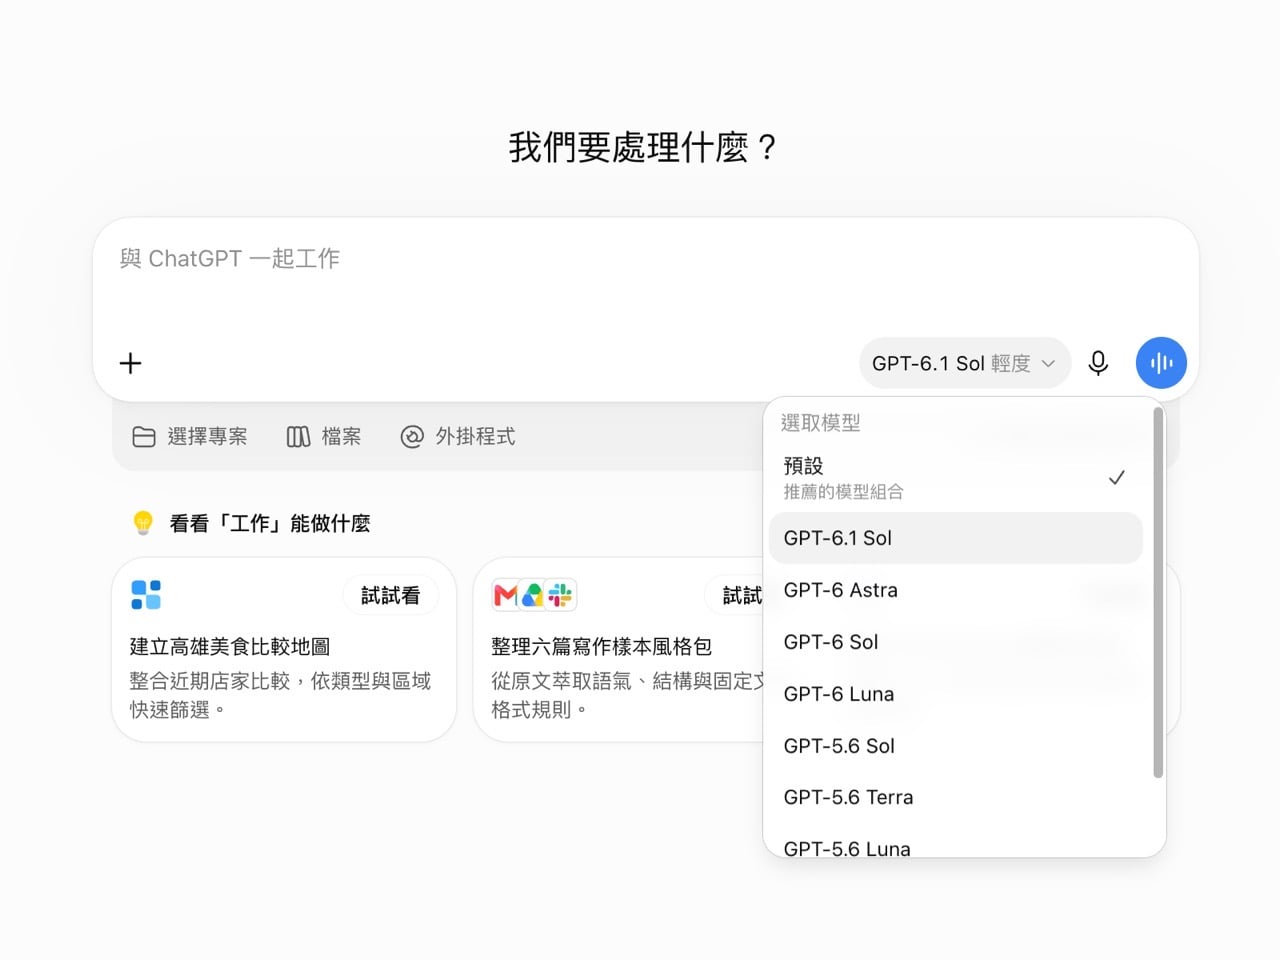This screenshot has height=960, width=1280.
Task: Click the lightbulb icon next to 看看「工作」能做什麼
Action: pyautogui.click(x=143, y=523)
